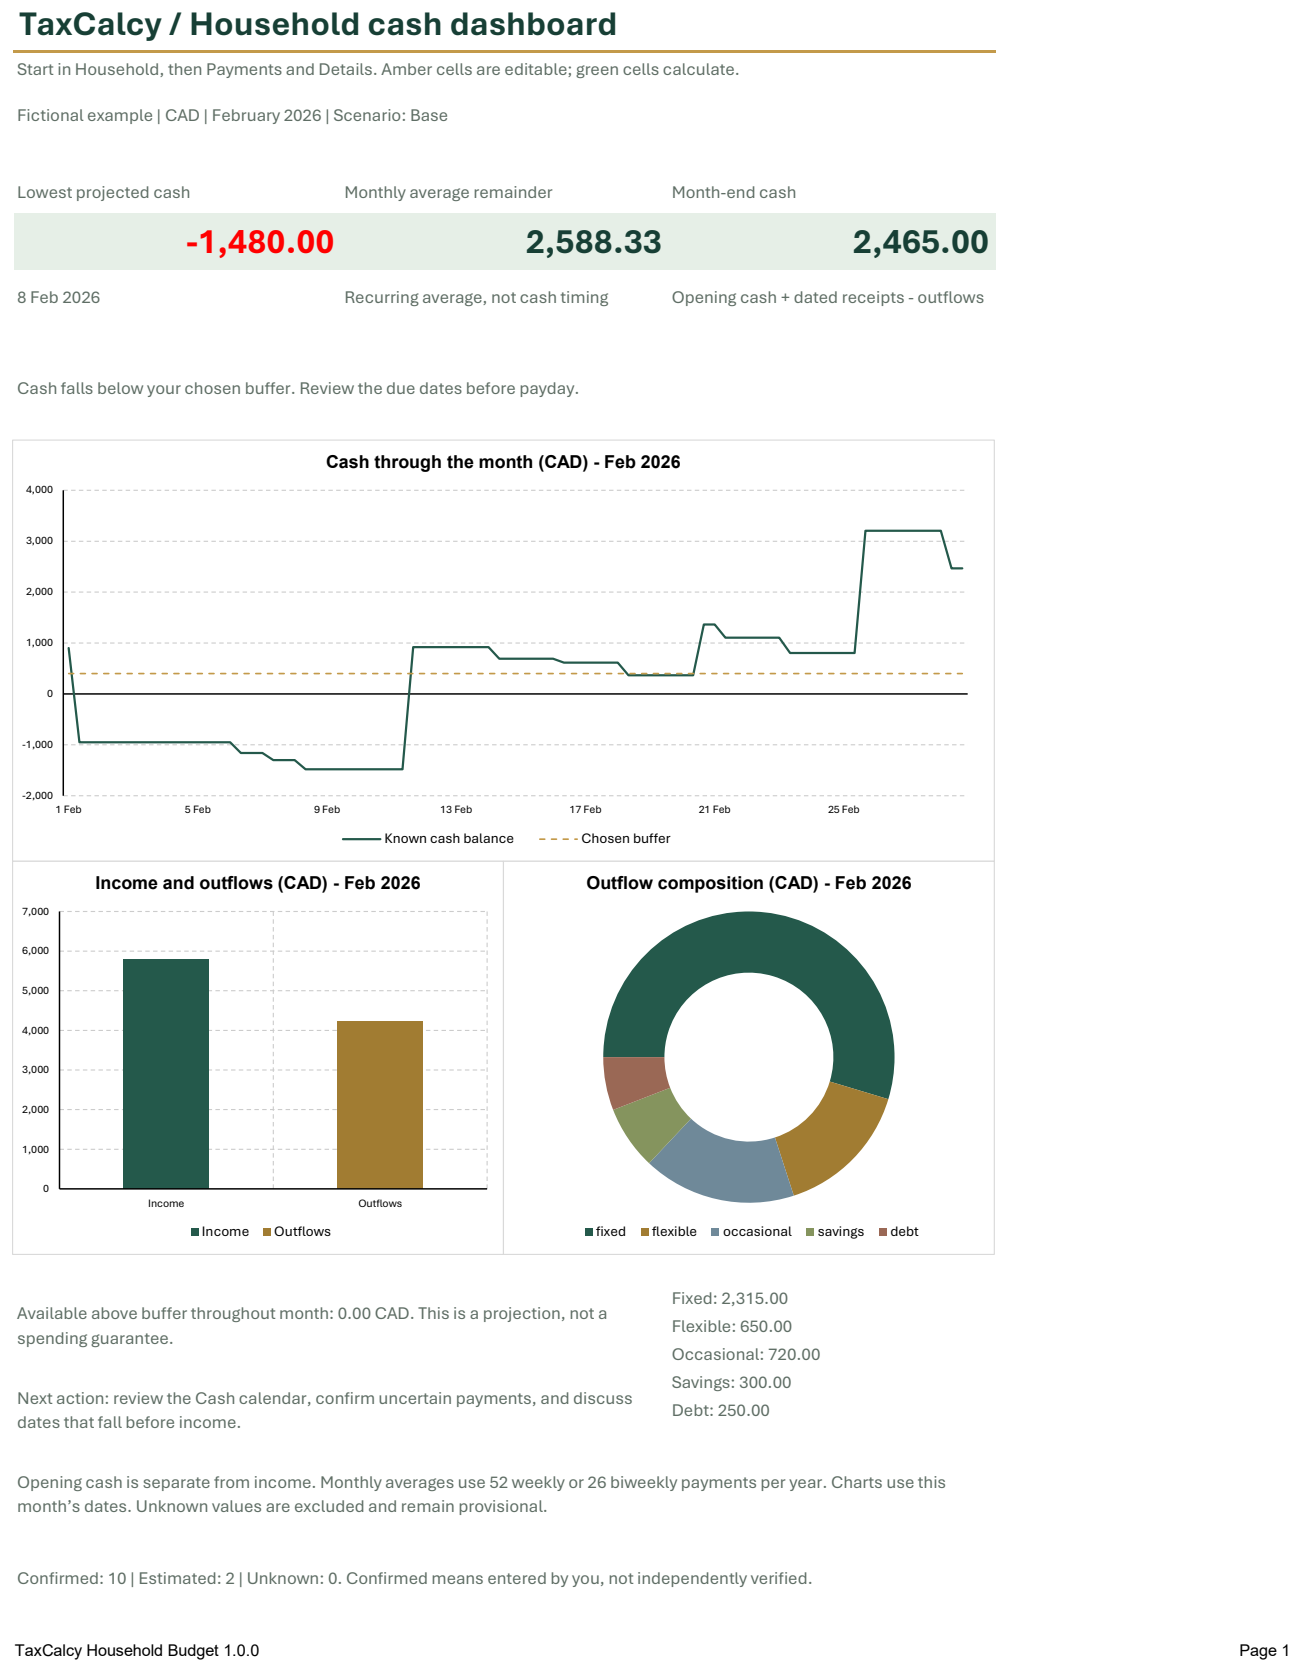
Task: Select the "Debt: 250.00" line
Action: pyautogui.click(x=721, y=1410)
